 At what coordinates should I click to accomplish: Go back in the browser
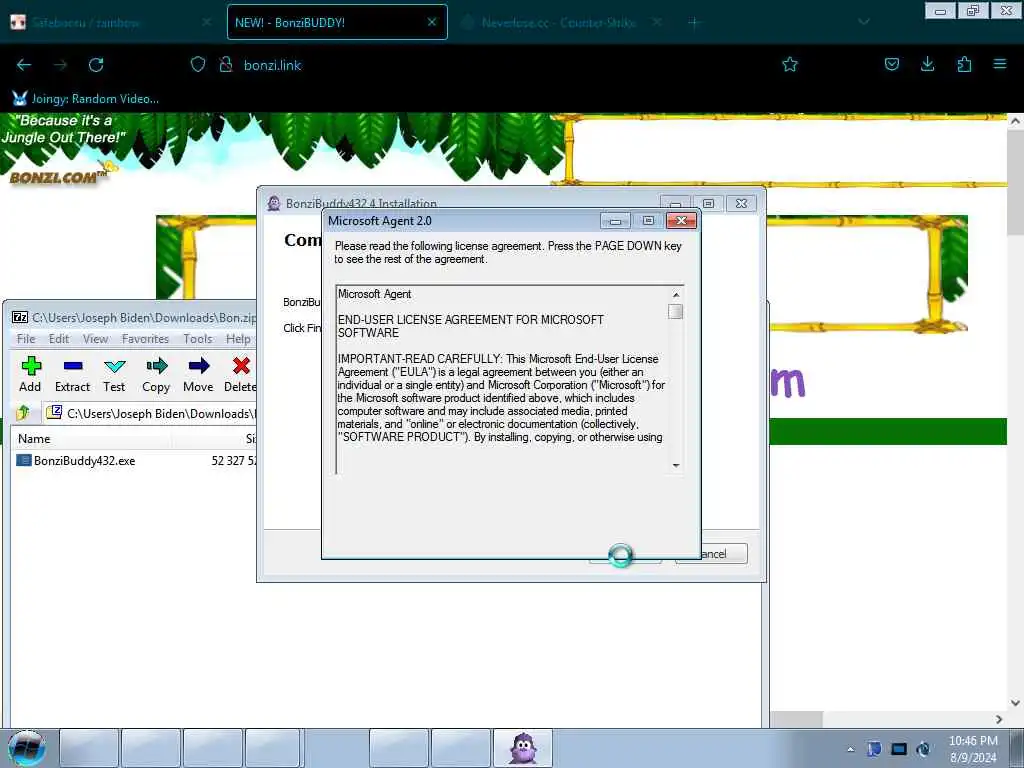[24, 65]
